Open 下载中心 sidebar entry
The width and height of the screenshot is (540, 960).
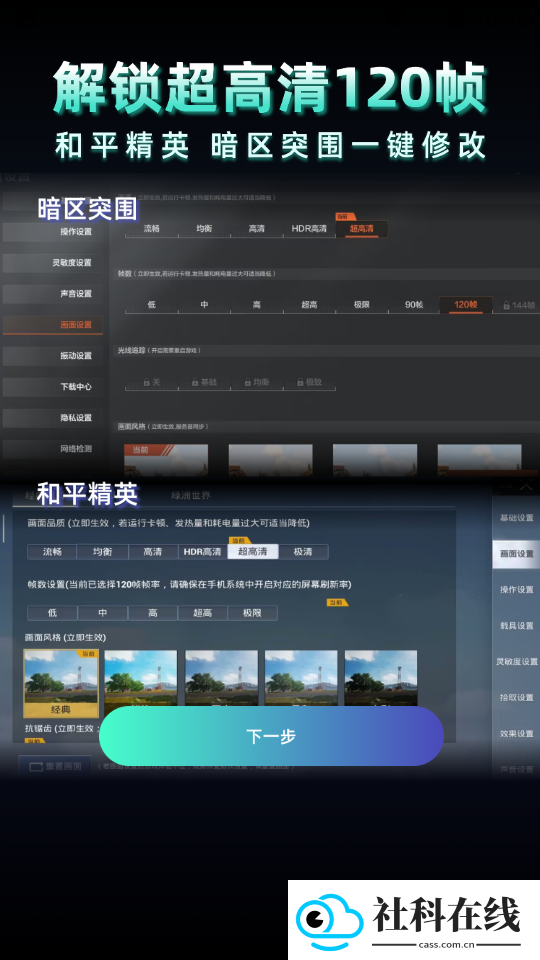(x=53, y=387)
